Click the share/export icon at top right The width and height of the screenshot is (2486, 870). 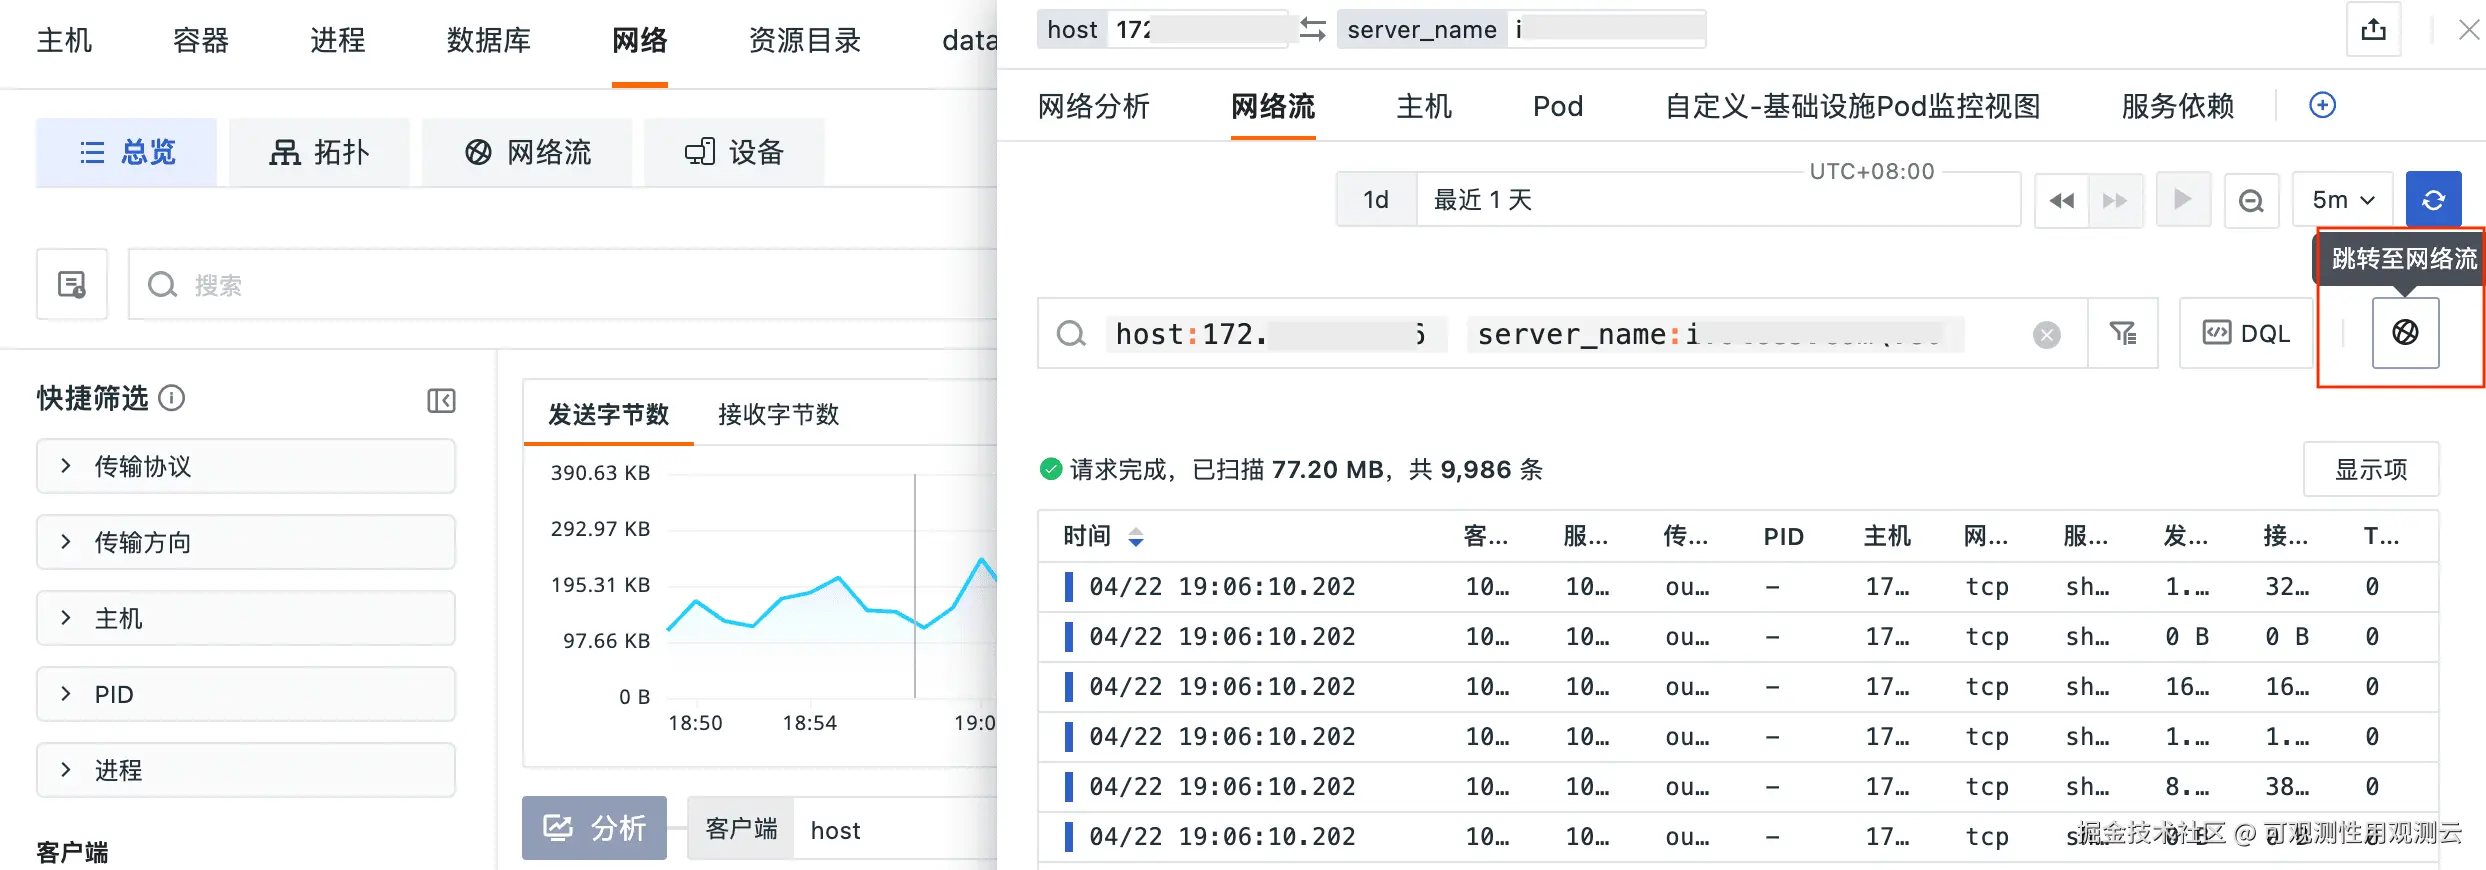pyautogui.click(x=2373, y=30)
